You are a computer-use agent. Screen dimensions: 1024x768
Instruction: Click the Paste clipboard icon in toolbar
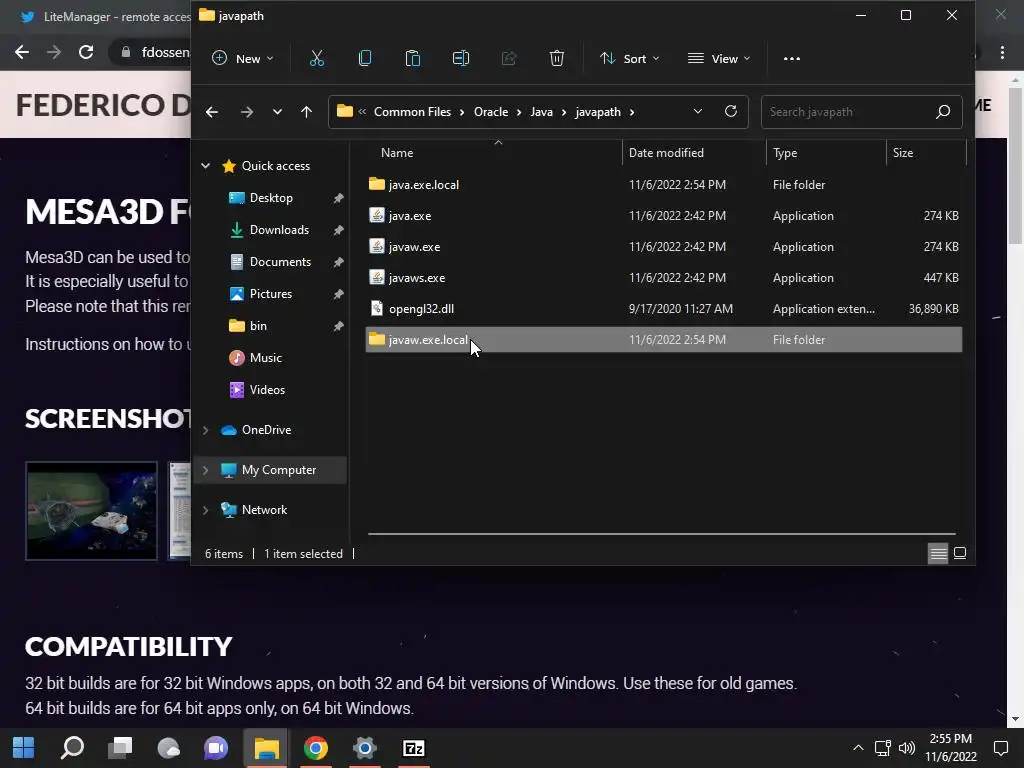[x=413, y=59]
